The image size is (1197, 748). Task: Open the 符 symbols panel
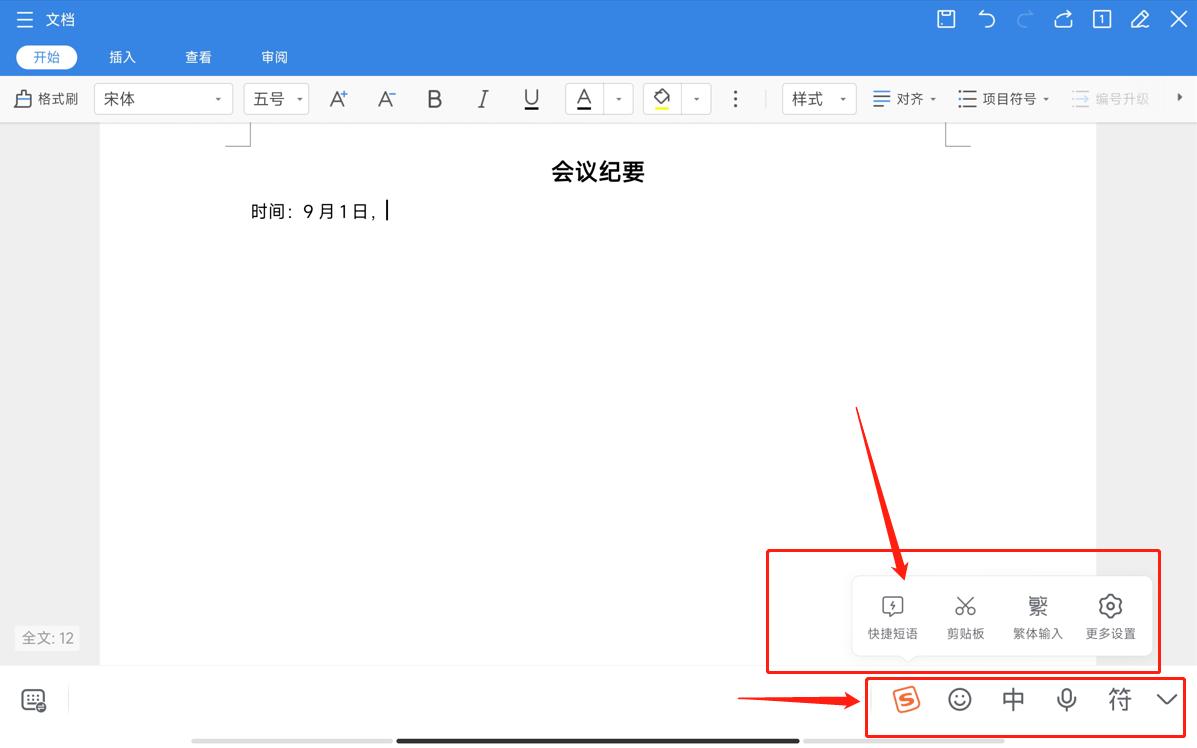point(1119,700)
